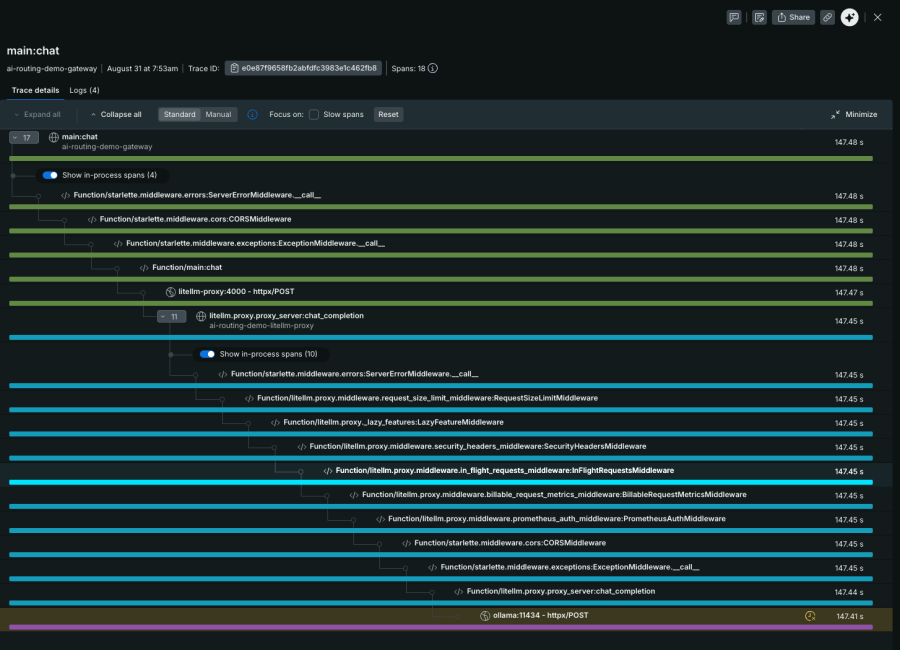
Task: Click code icon of BillableRequestMetricsMiddleware span
Action: 354,495
